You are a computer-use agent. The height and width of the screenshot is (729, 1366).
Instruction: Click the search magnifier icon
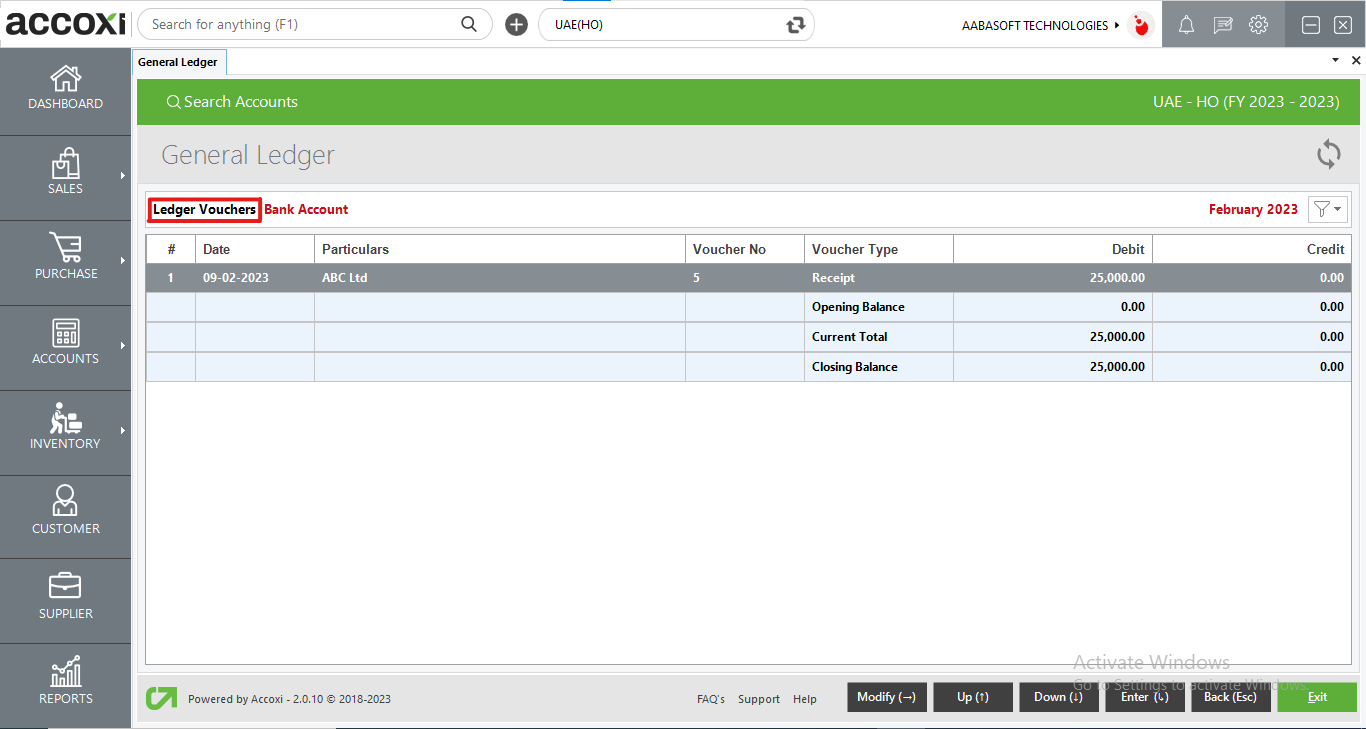tap(469, 24)
